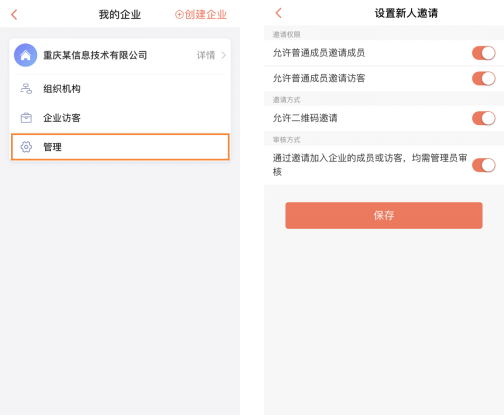Viewport: 504px width, 416px height.
Task: Click the 企业访客 briefcase icon
Action: point(26,118)
